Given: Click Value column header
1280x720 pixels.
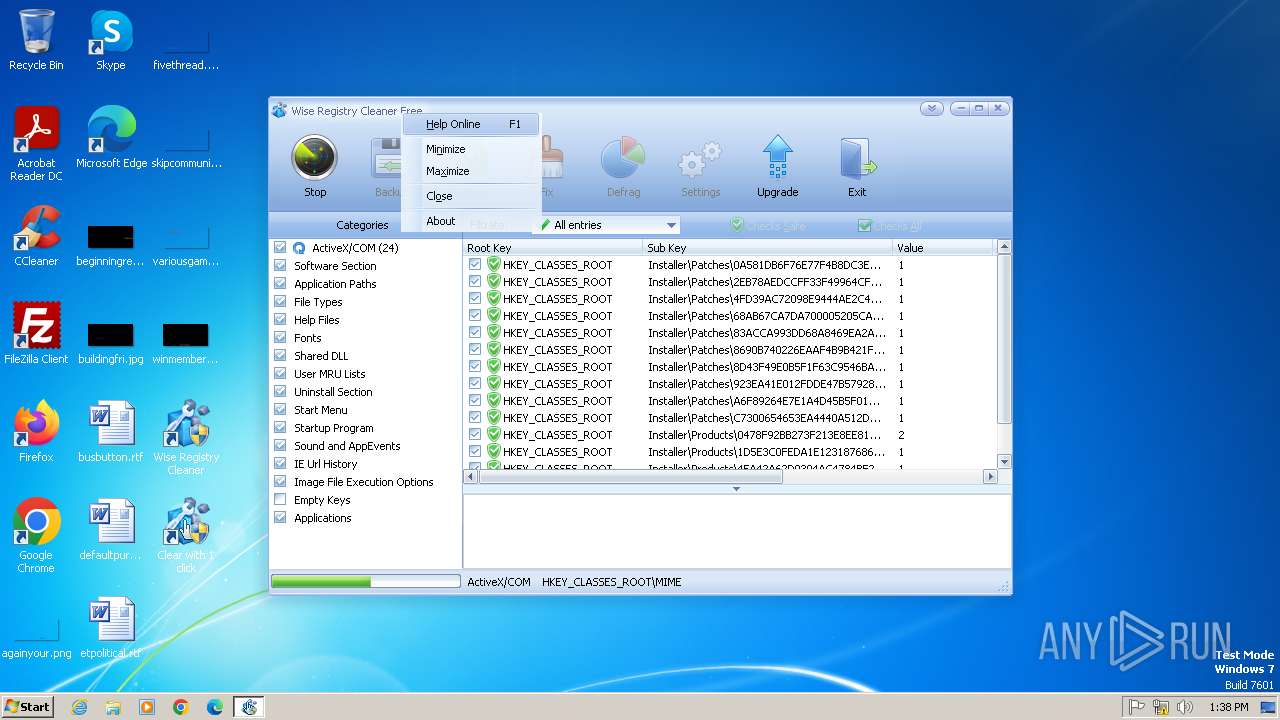Looking at the screenshot, I should [944, 247].
